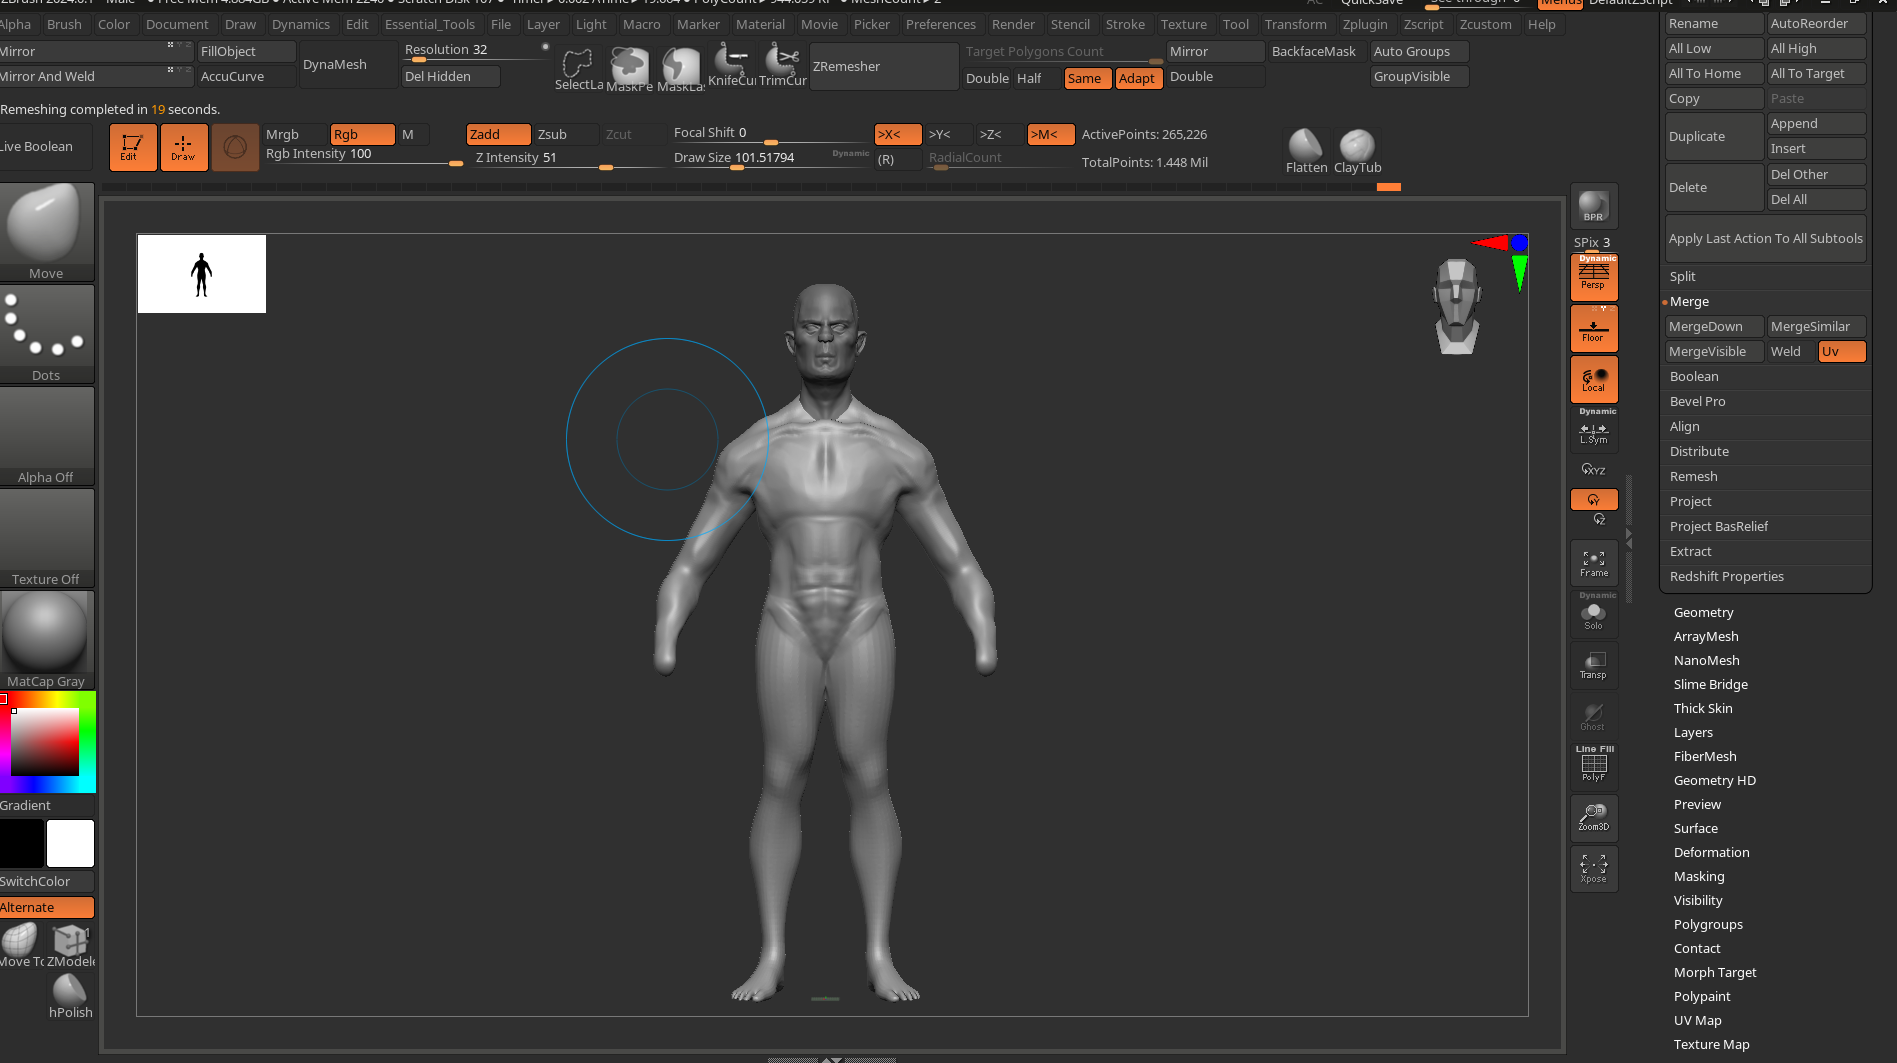Click the silhouette reference thumbnail
This screenshot has height=1063, width=1897.
coord(202,274)
